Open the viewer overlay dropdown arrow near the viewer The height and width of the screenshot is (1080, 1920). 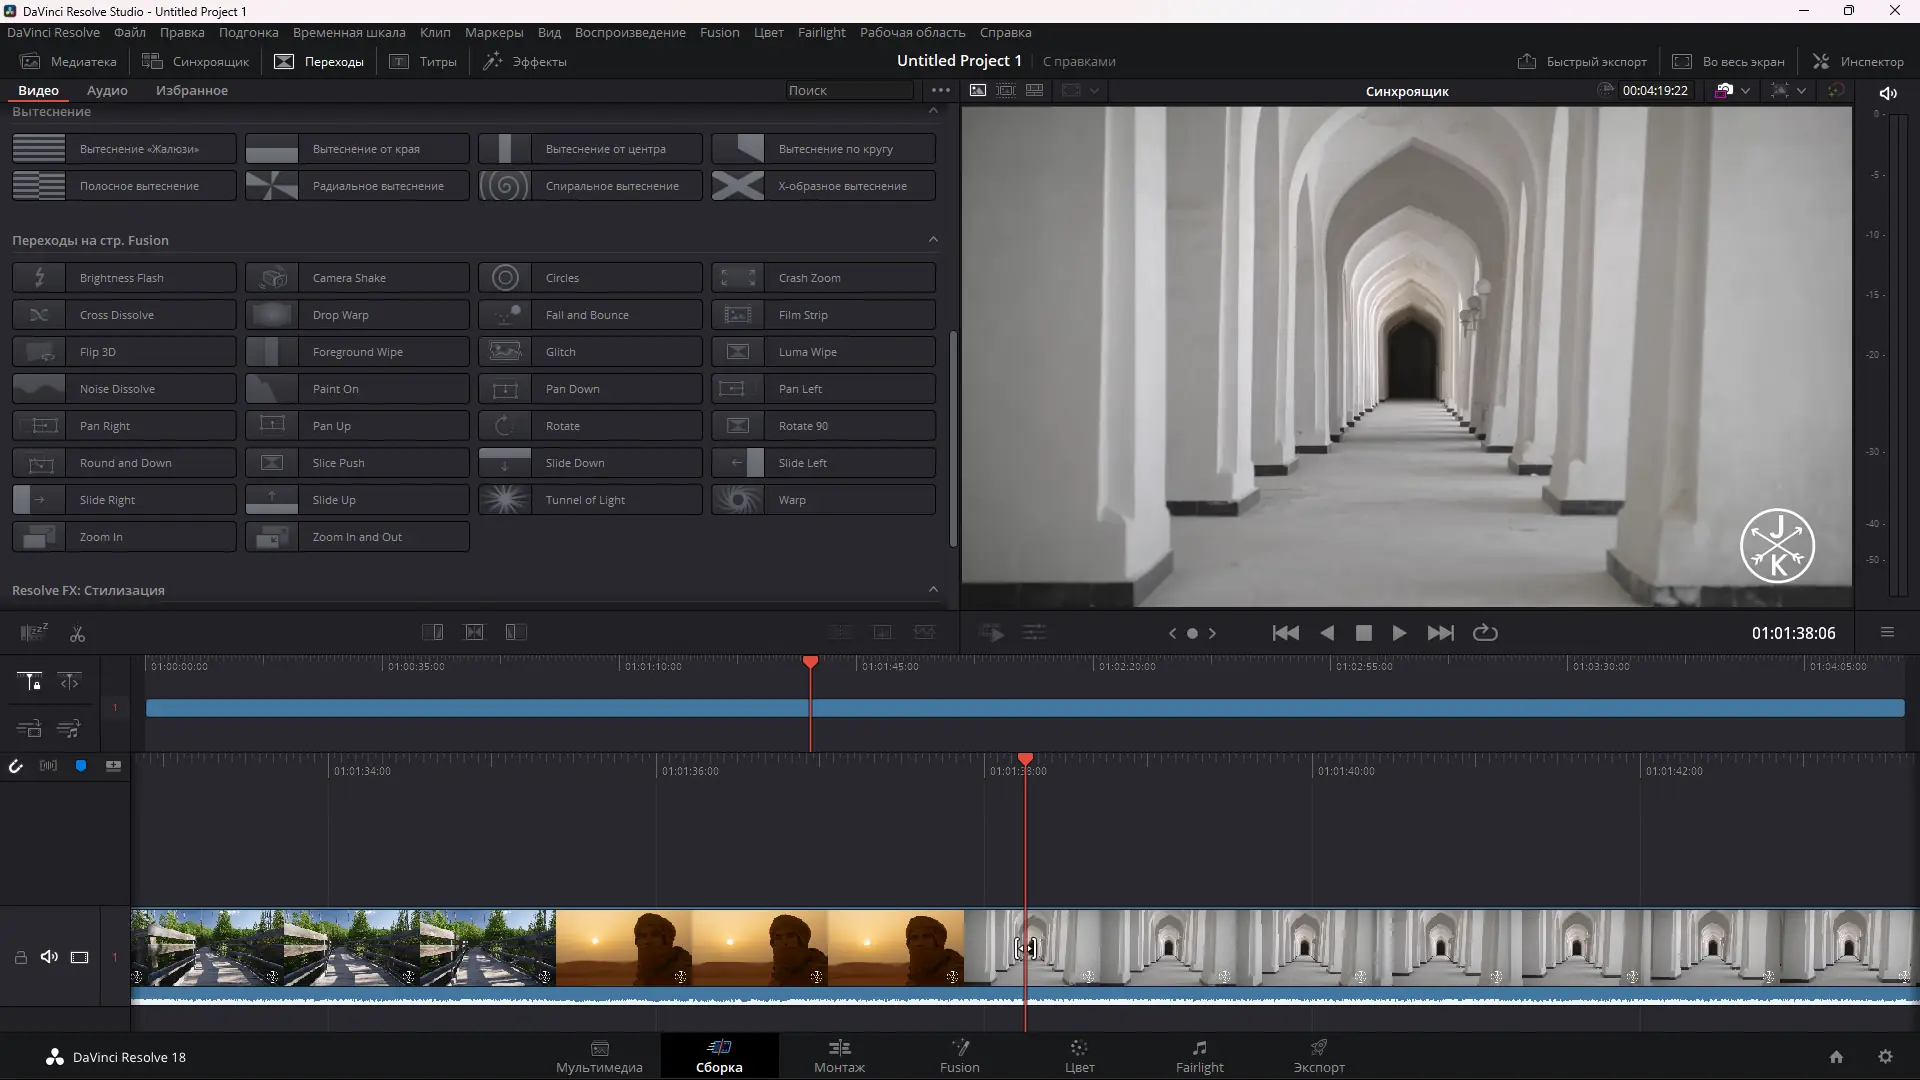[1096, 91]
